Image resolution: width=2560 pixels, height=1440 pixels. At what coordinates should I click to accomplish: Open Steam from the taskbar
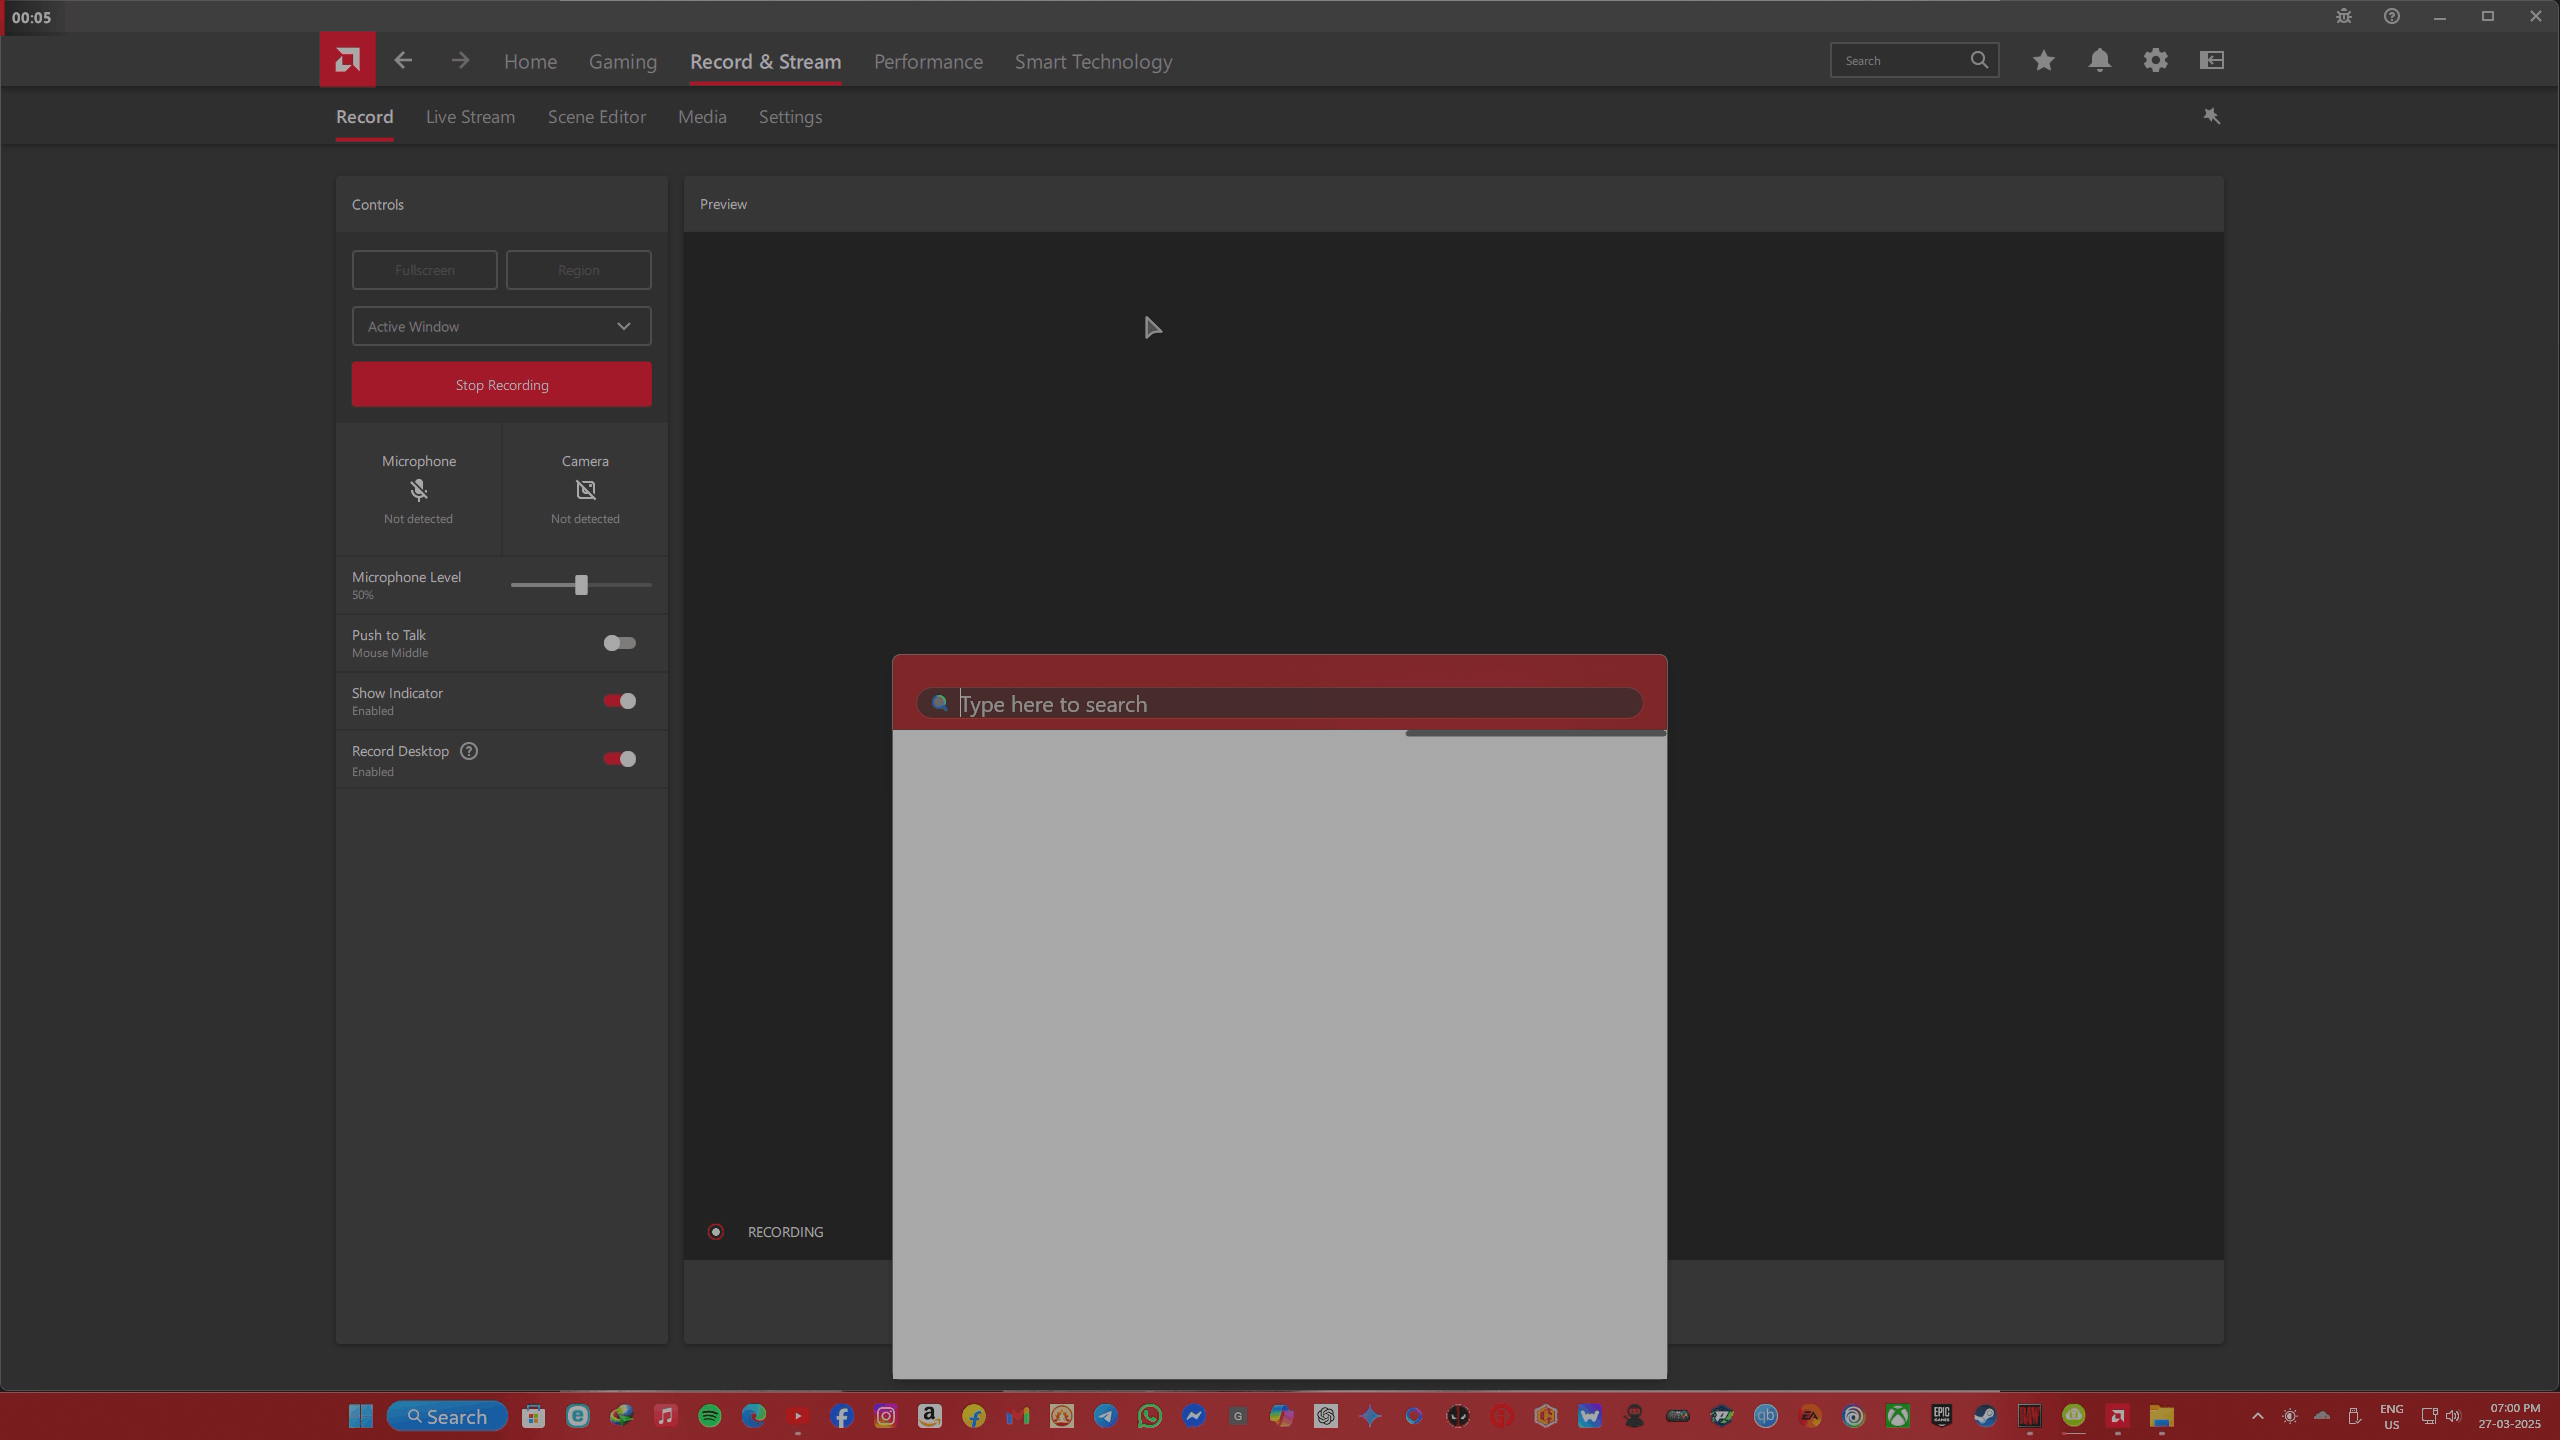[1985, 1416]
